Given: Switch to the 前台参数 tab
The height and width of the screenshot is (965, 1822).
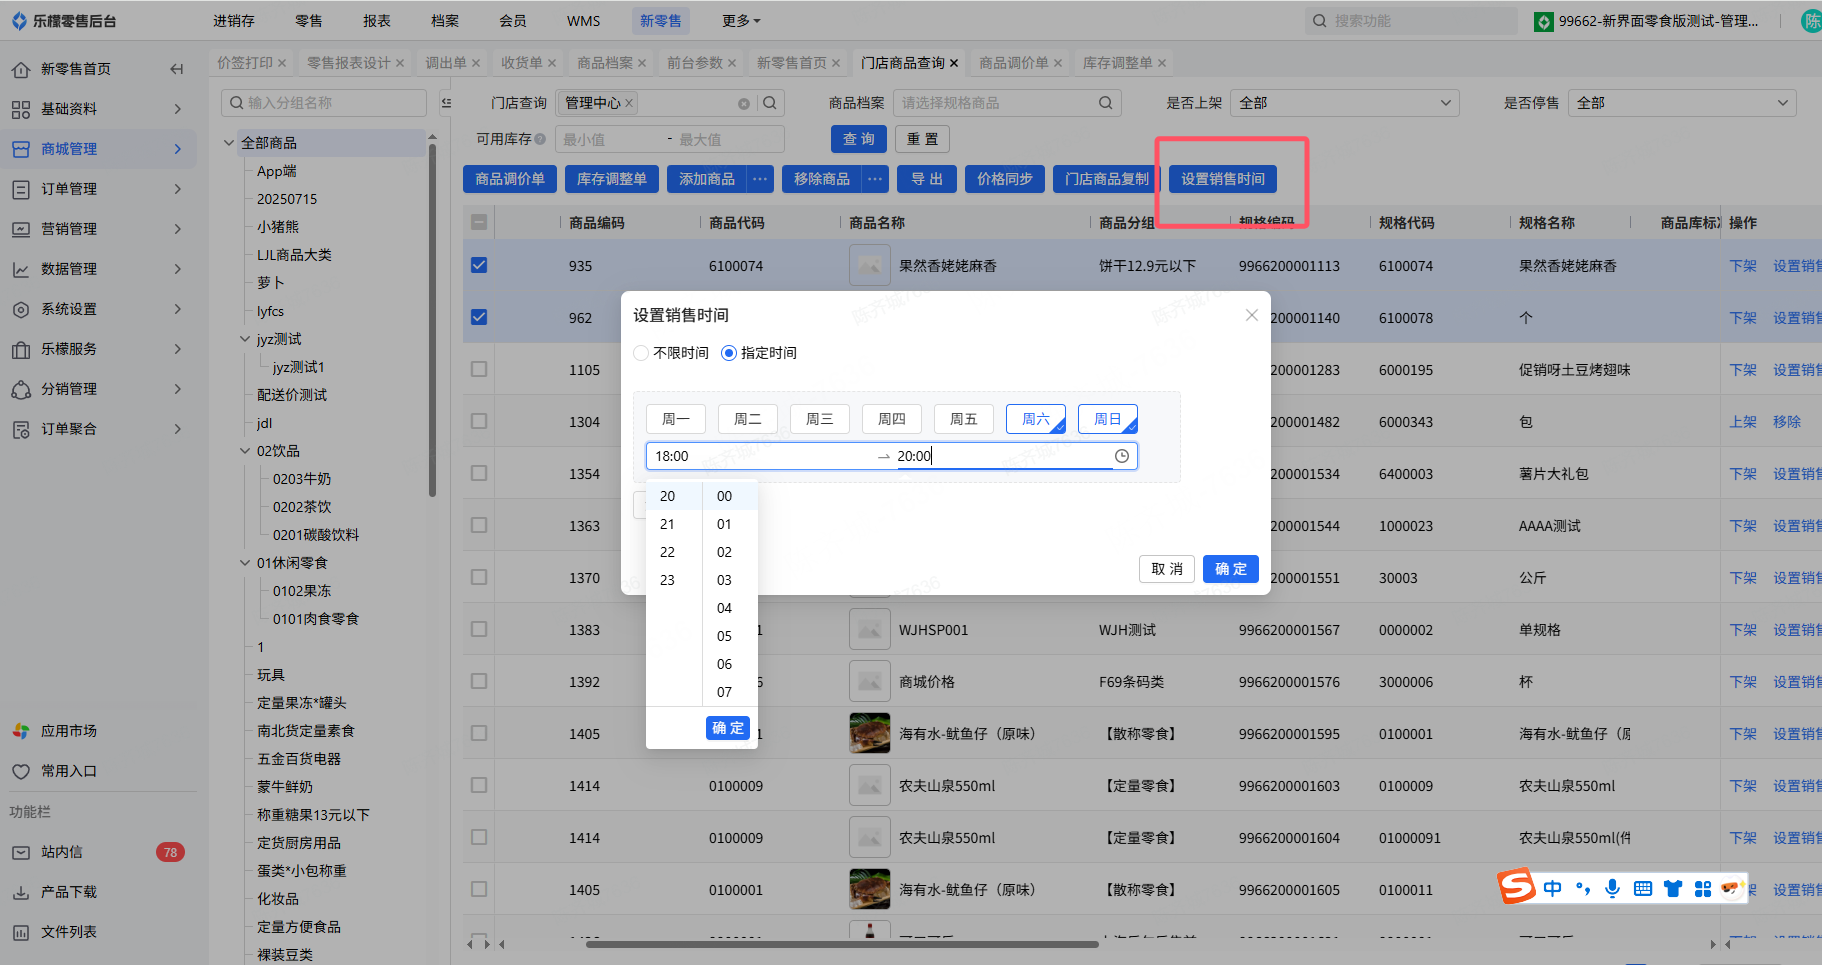Looking at the screenshot, I should click(695, 63).
